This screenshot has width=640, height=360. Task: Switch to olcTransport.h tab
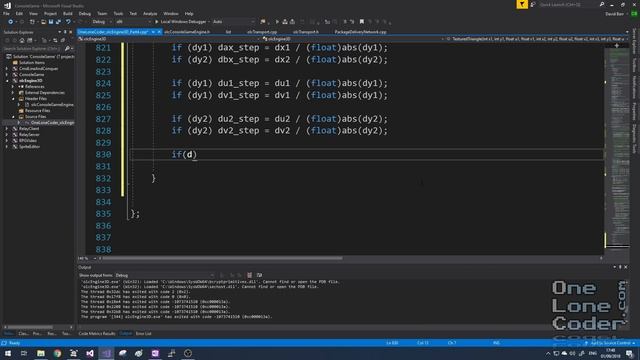305,32
